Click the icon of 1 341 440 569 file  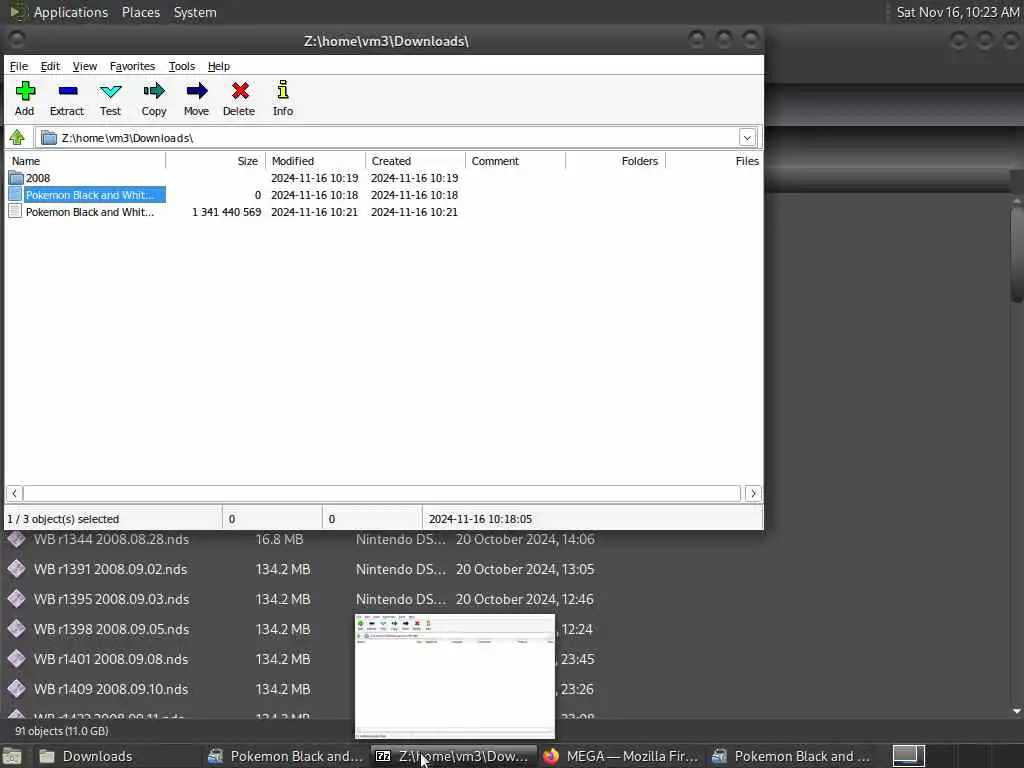coord(15,211)
